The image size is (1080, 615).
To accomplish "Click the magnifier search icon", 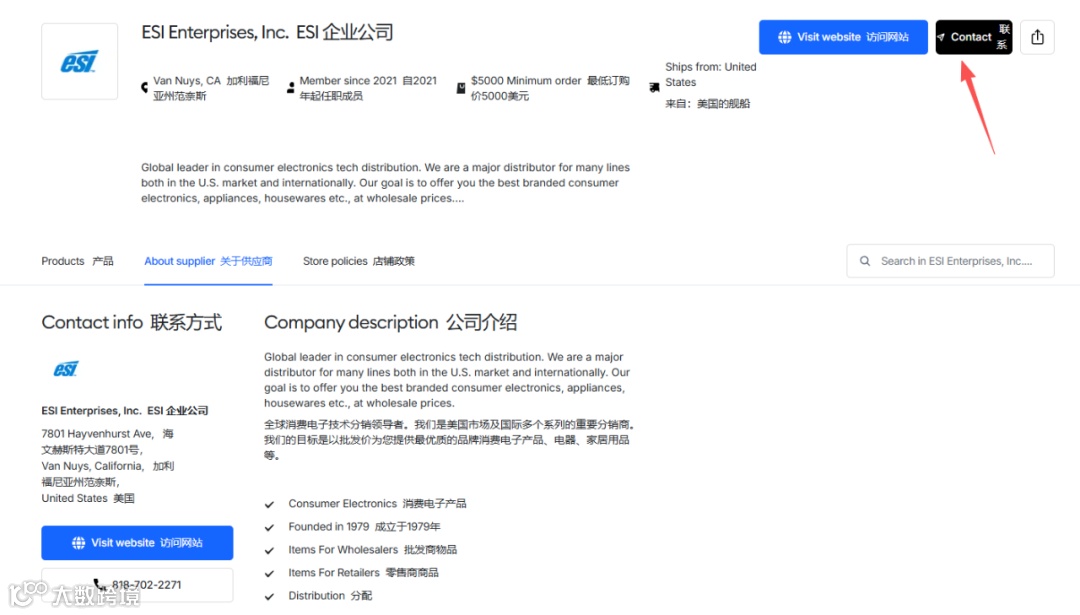I will pyautogui.click(x=864, y=261).
